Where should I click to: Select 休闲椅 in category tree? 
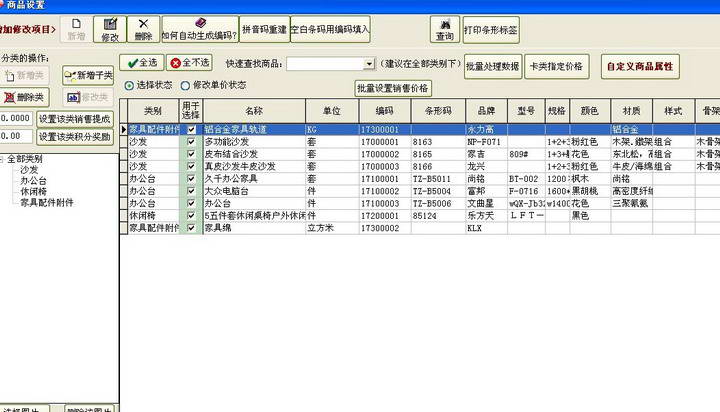[x=33, y=192]
